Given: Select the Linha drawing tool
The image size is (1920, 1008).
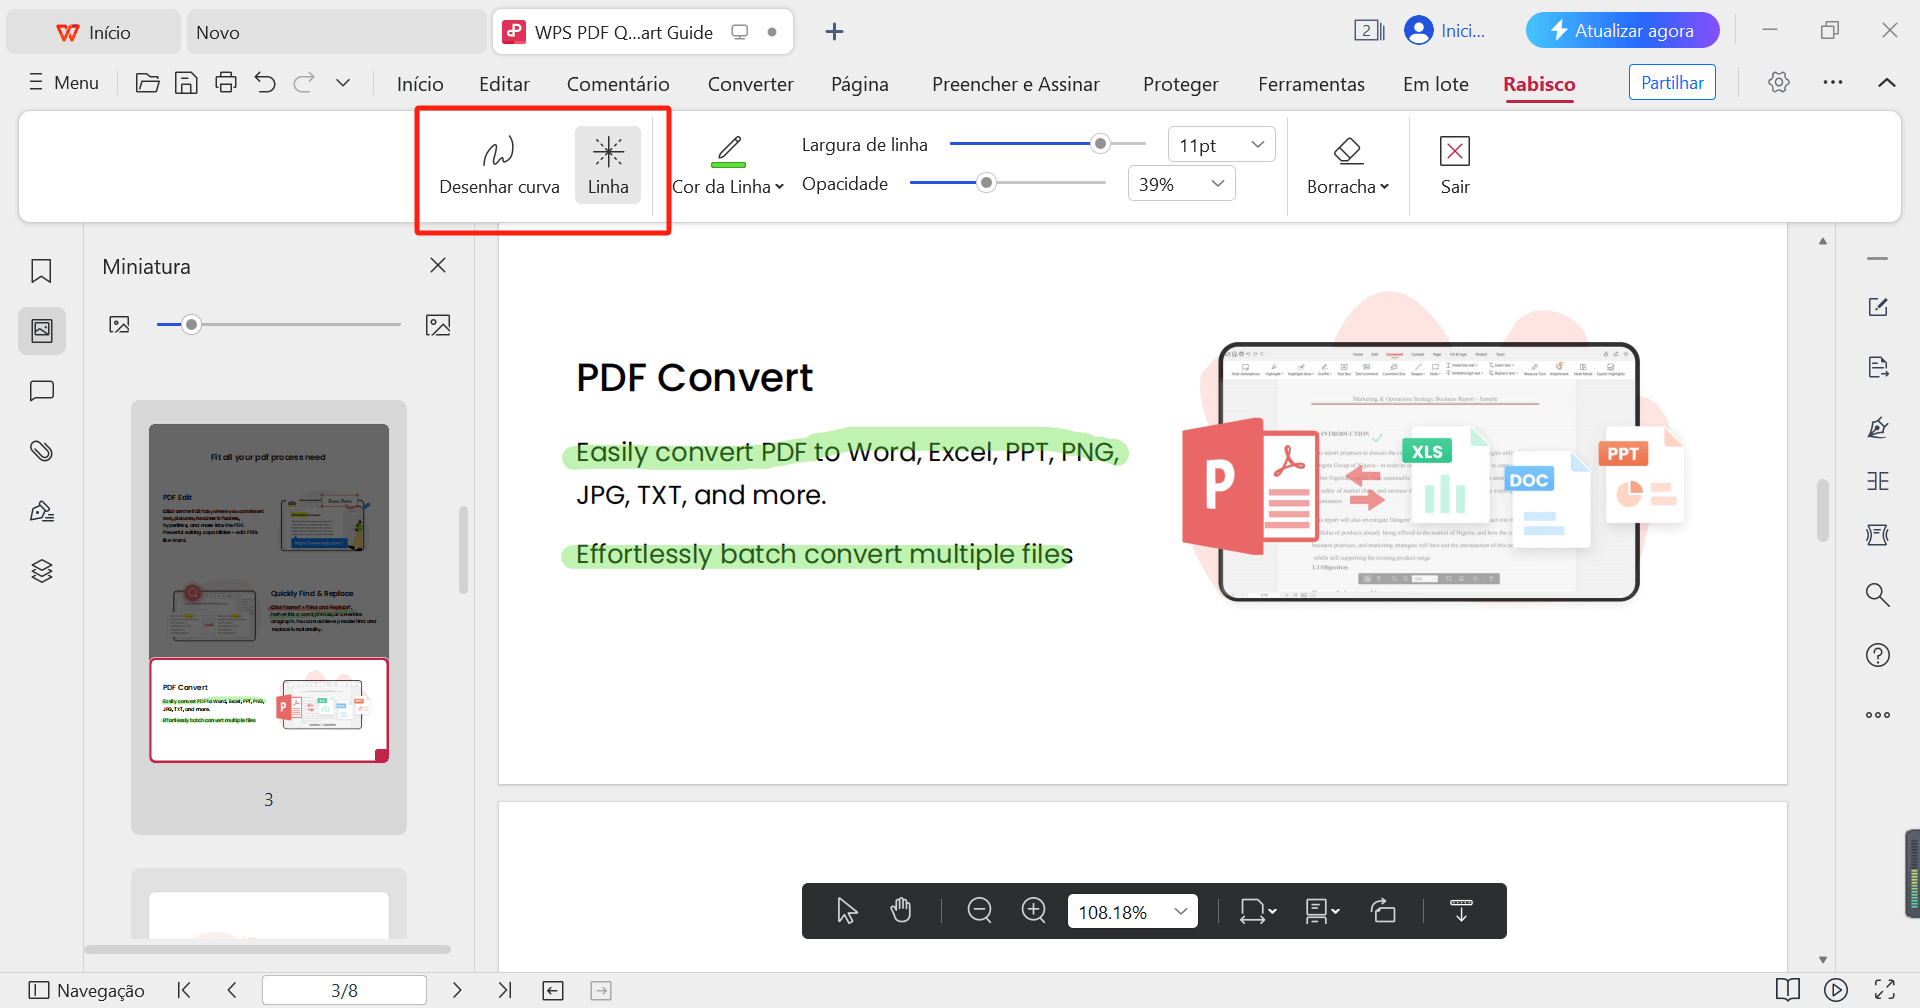Looking at the screenshot, I should [x=607, y=163].
